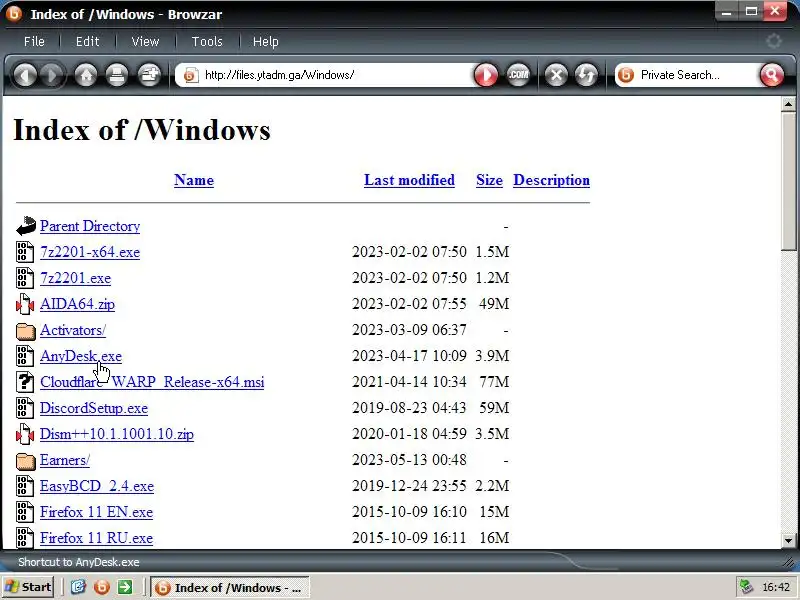Click the DiscordSetup.exe link
The height and width of the screenshot is (600, 800).
coord(94,408)
